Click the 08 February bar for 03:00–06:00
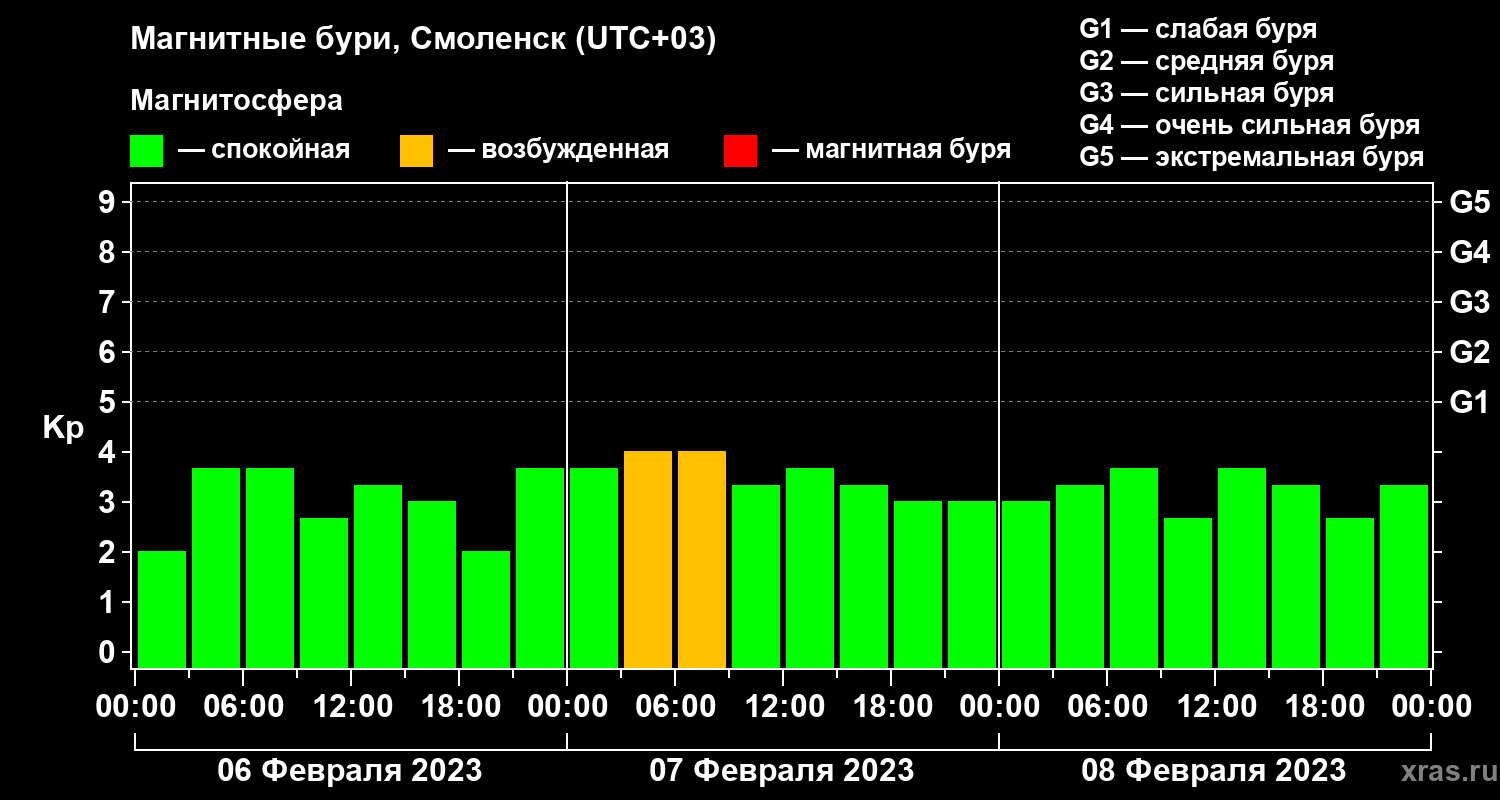Screen dimensions: 1500x800 coord(1080,576)
